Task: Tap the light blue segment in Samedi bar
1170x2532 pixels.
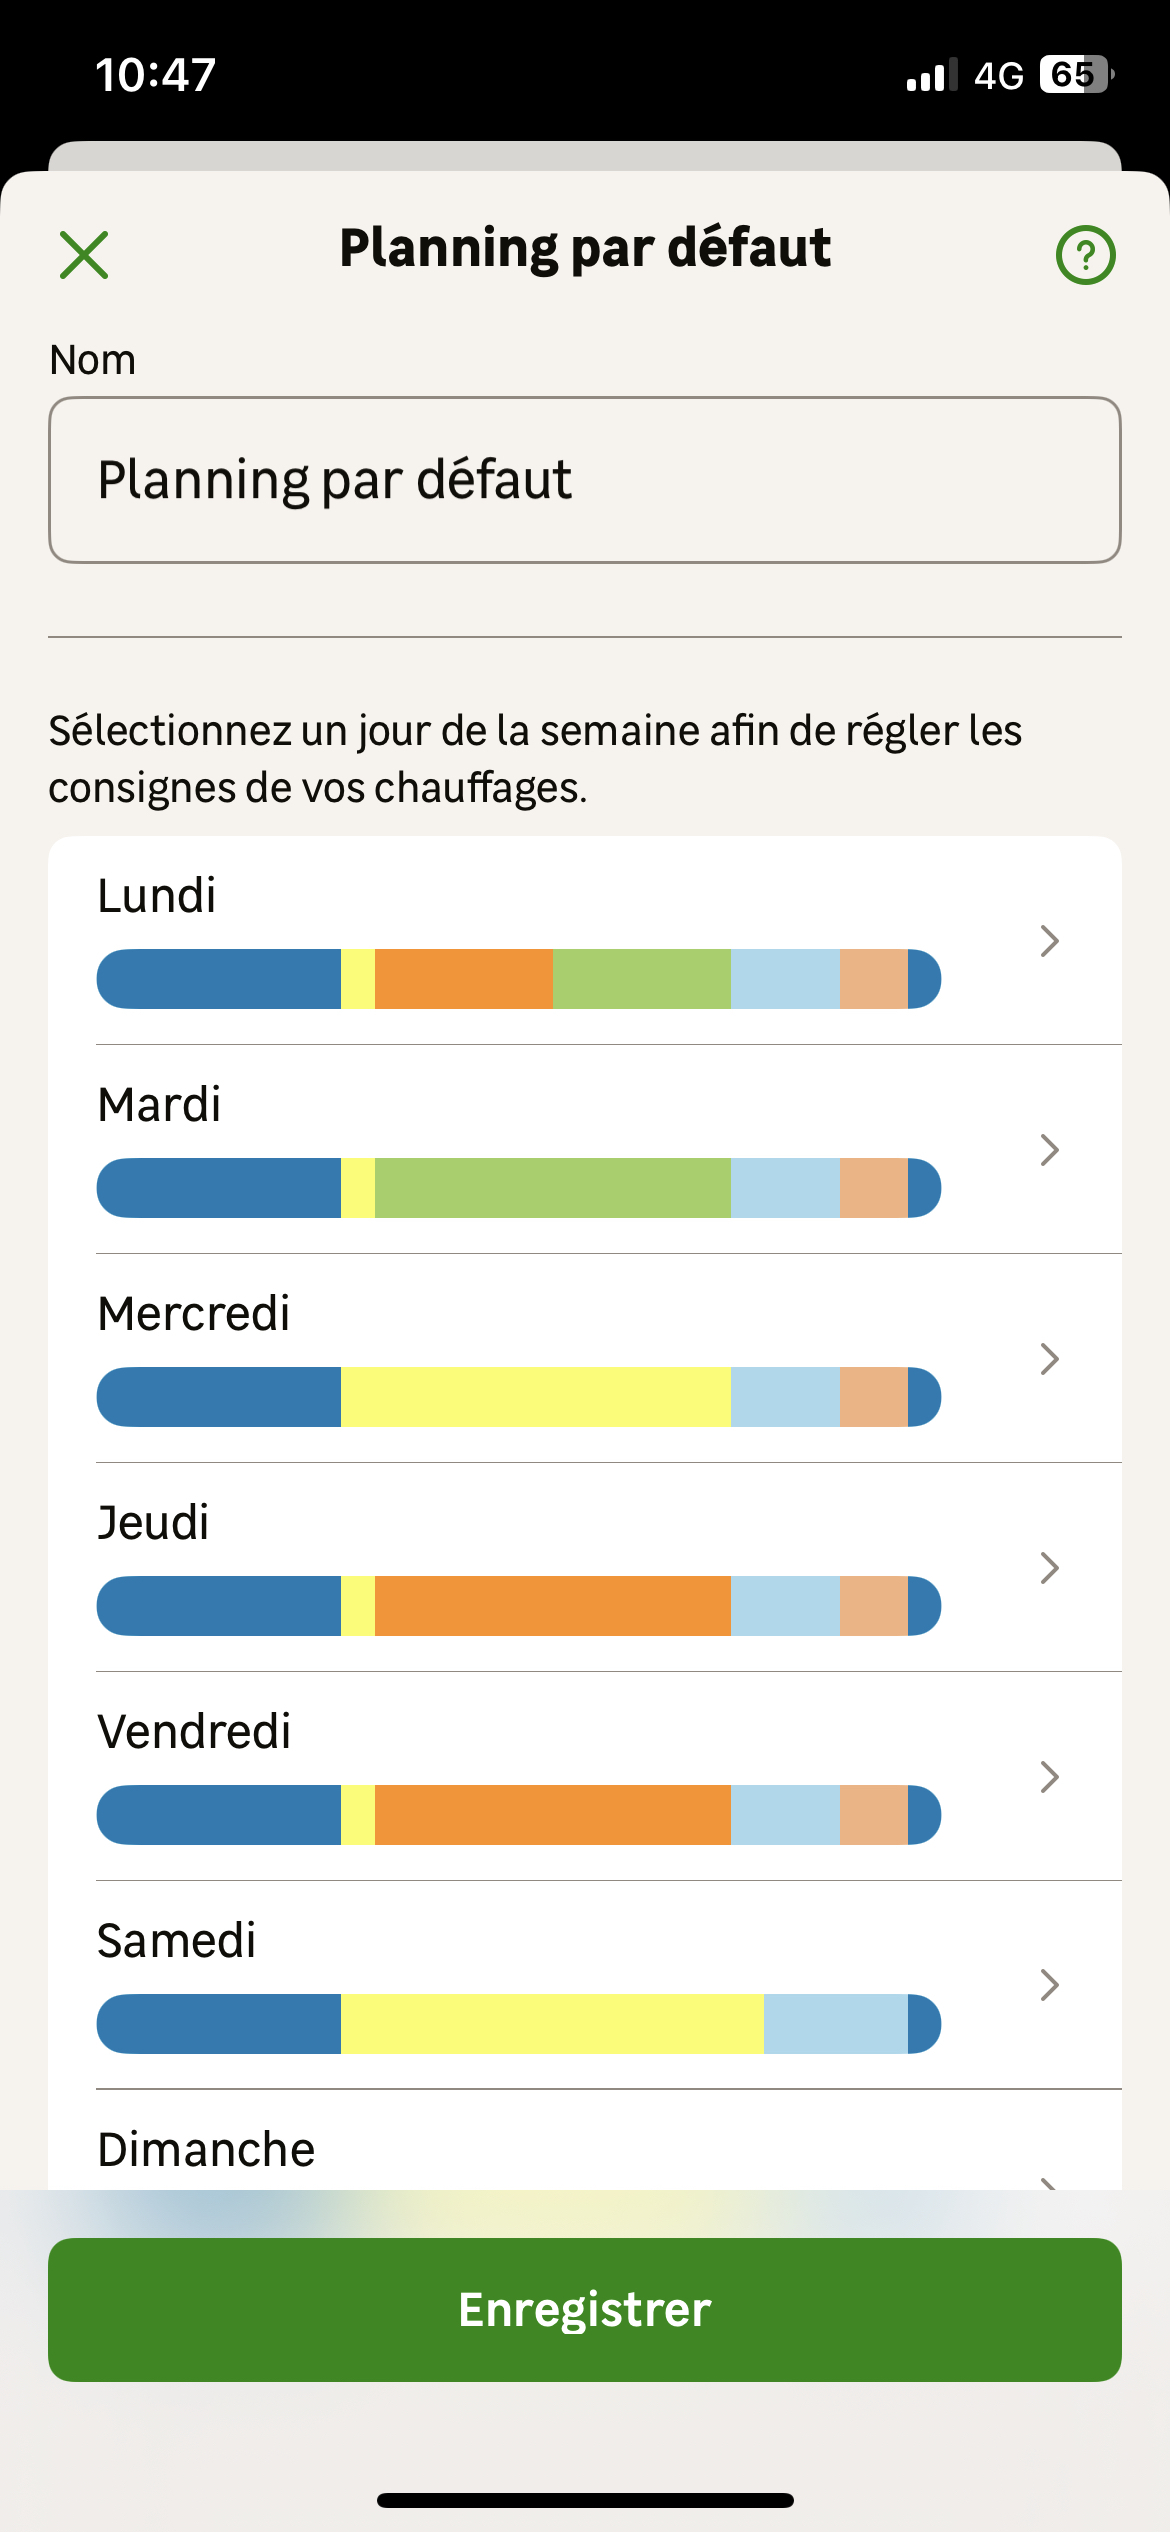Action: (835, 2024)
